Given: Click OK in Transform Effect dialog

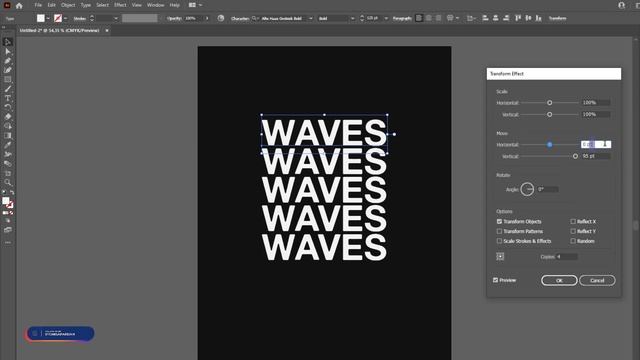Looking at the screenshot, I should click(x=559, y=280).
